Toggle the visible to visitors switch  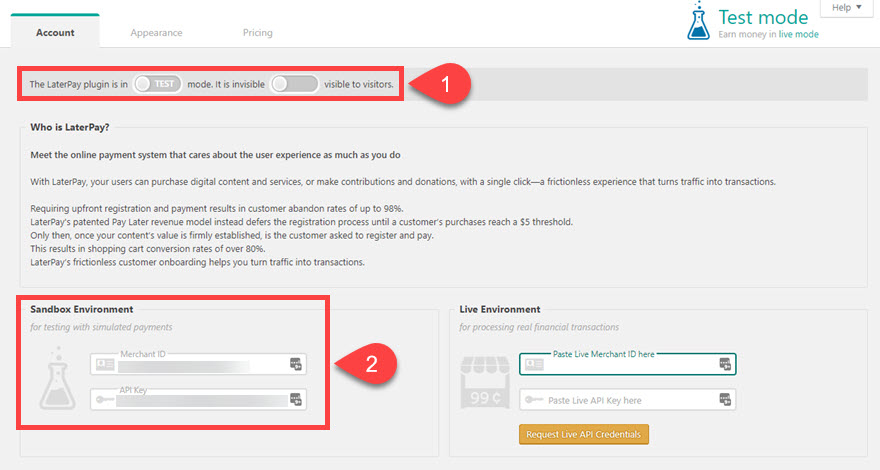click(x=294, y=84)
